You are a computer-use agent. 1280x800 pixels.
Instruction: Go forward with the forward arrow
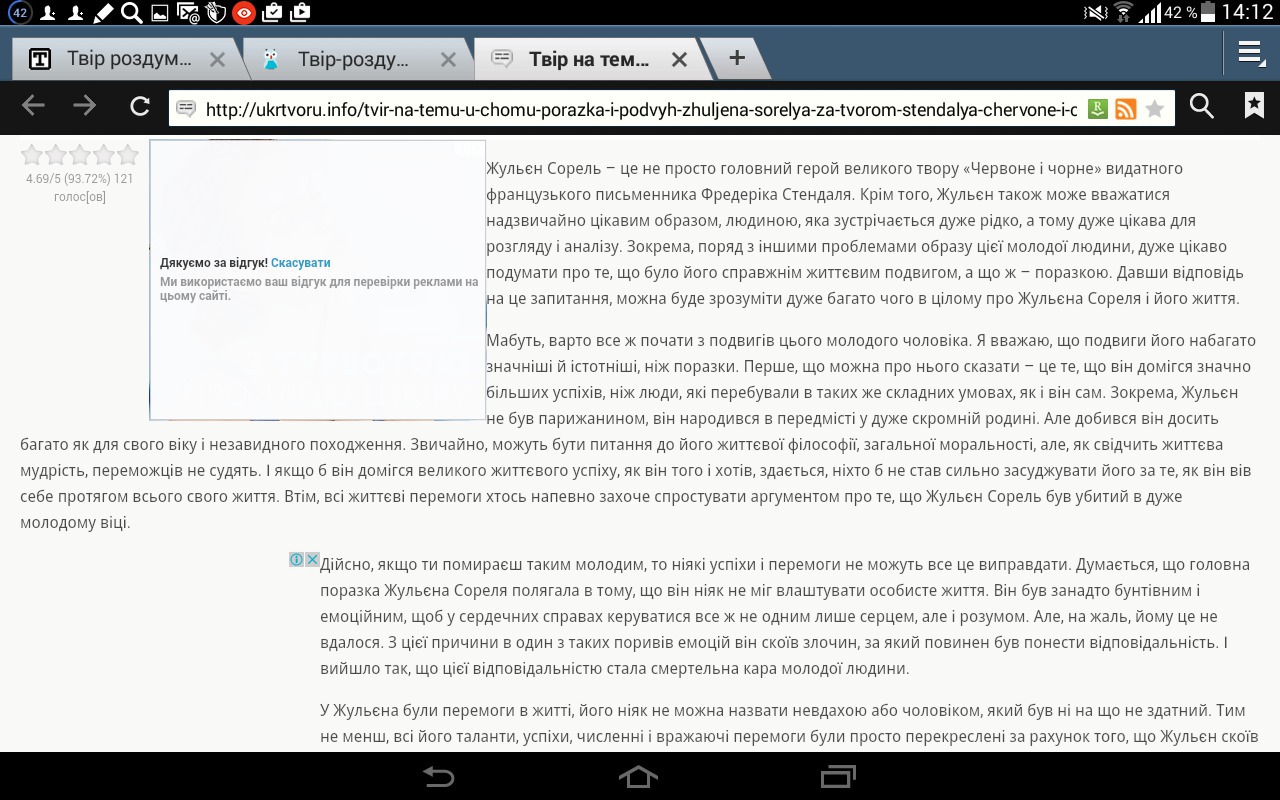[85, 106]
